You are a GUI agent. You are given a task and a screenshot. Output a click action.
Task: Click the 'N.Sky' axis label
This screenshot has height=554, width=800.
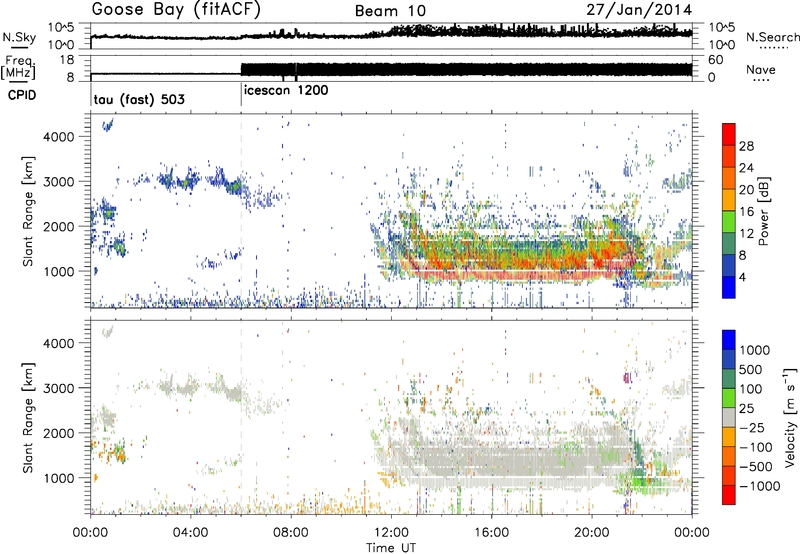[x=19, y=37]
